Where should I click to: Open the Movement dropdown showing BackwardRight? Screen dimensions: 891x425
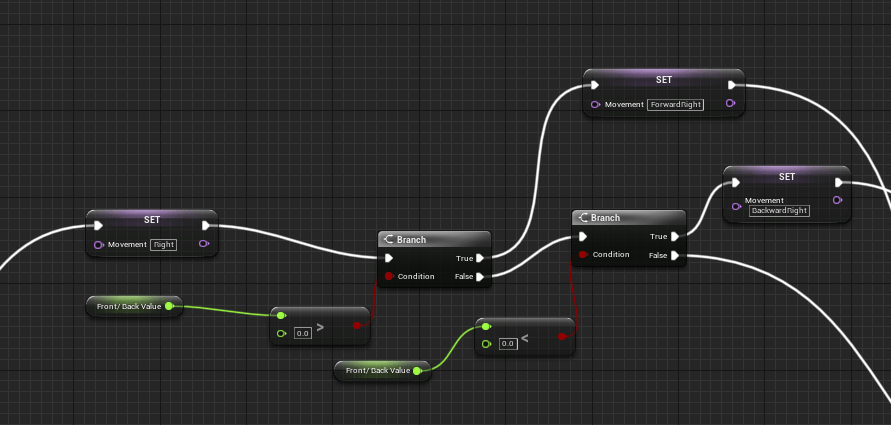(779, 211)
